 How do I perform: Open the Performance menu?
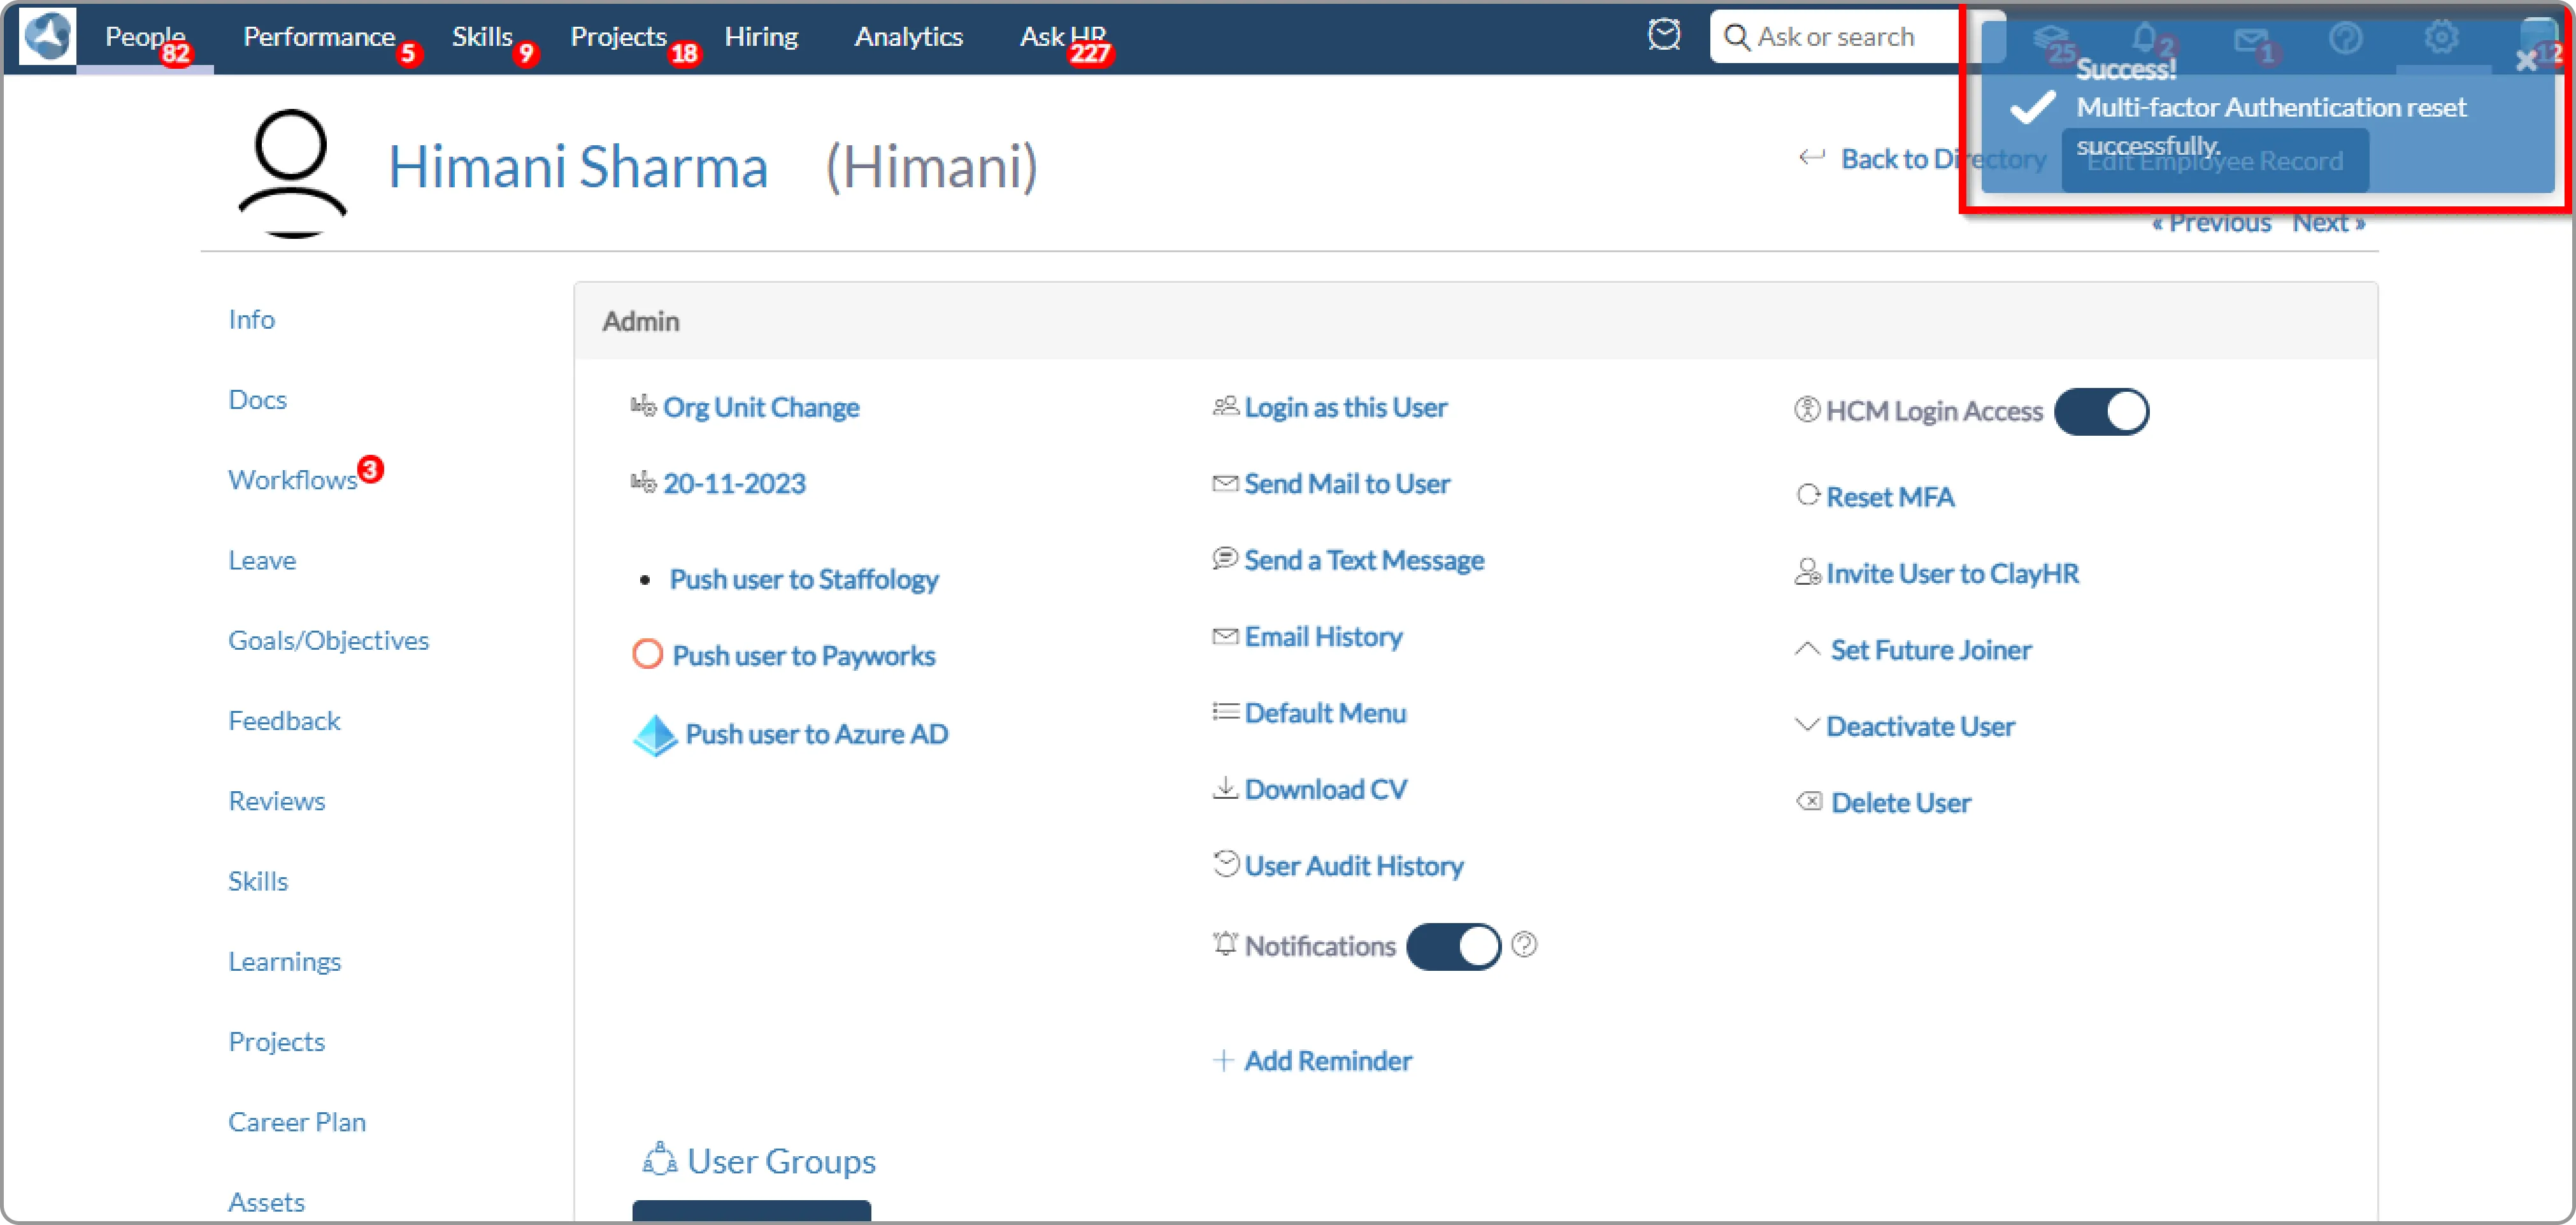click(319, 37)
